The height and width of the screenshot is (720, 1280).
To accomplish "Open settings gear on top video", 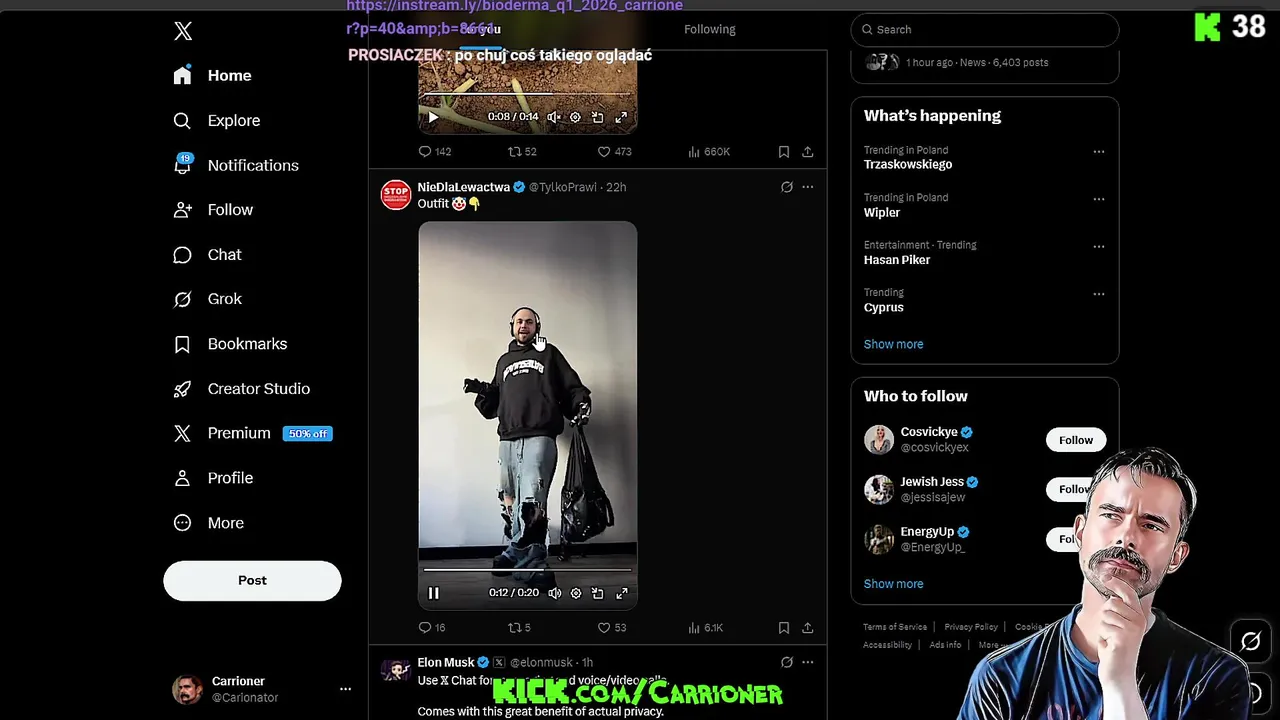I will point(575,117).
